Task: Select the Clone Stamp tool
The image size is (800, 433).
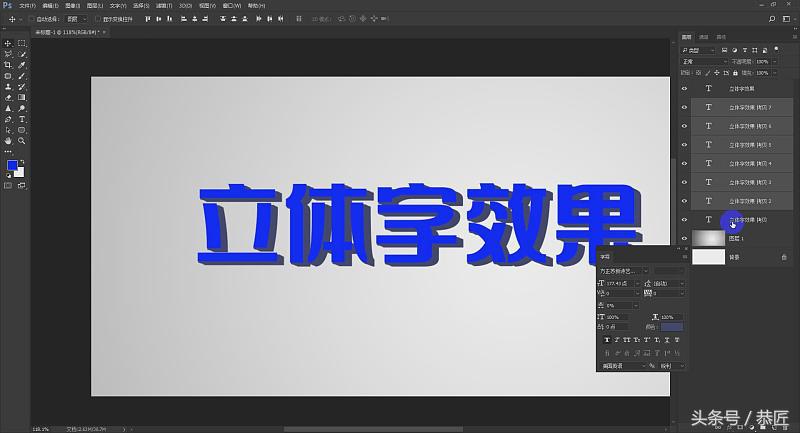Action: pyautogui.click(x=8, y=87)
